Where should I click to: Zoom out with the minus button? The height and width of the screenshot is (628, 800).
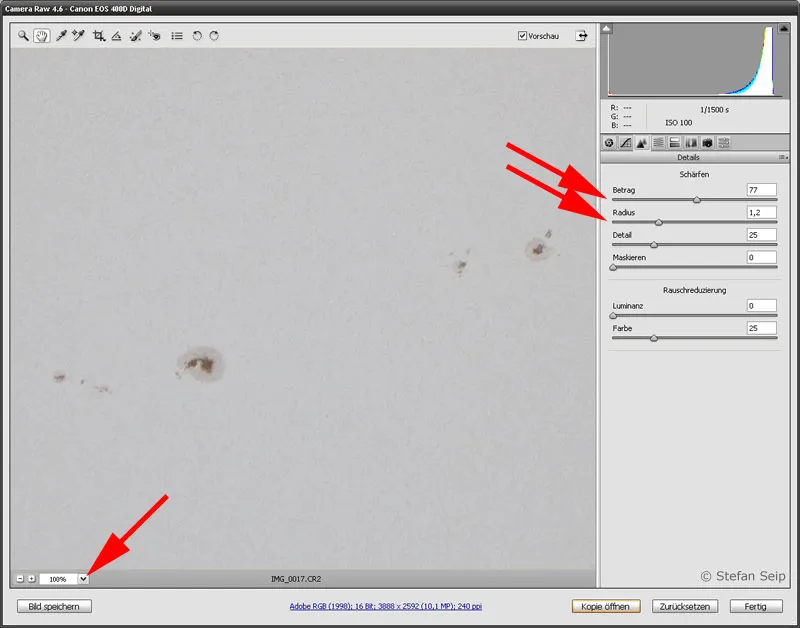20,579
